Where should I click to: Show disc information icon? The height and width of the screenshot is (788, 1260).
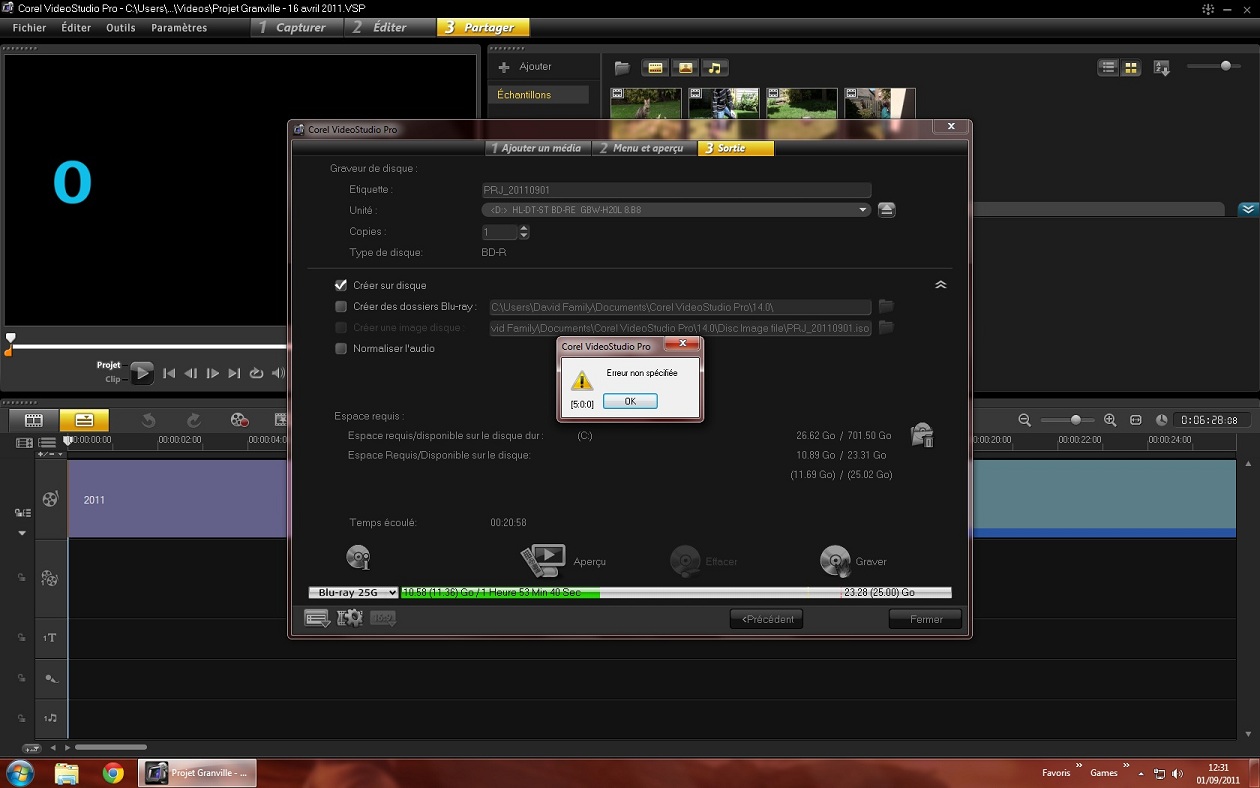358,557
